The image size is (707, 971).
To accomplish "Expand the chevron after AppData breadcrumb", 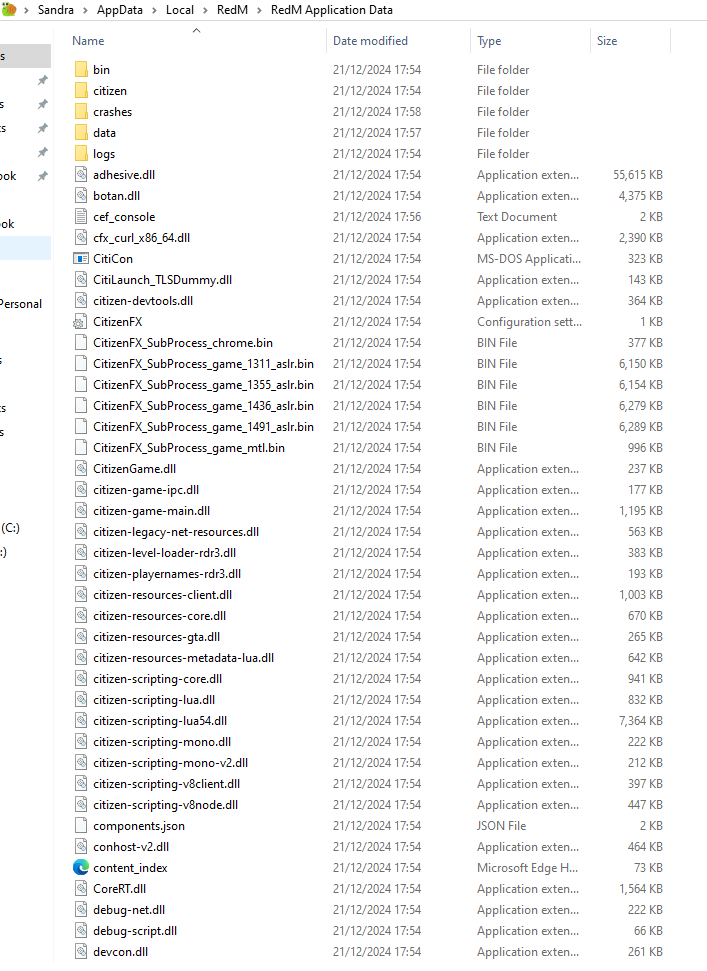I will [154, 10].
